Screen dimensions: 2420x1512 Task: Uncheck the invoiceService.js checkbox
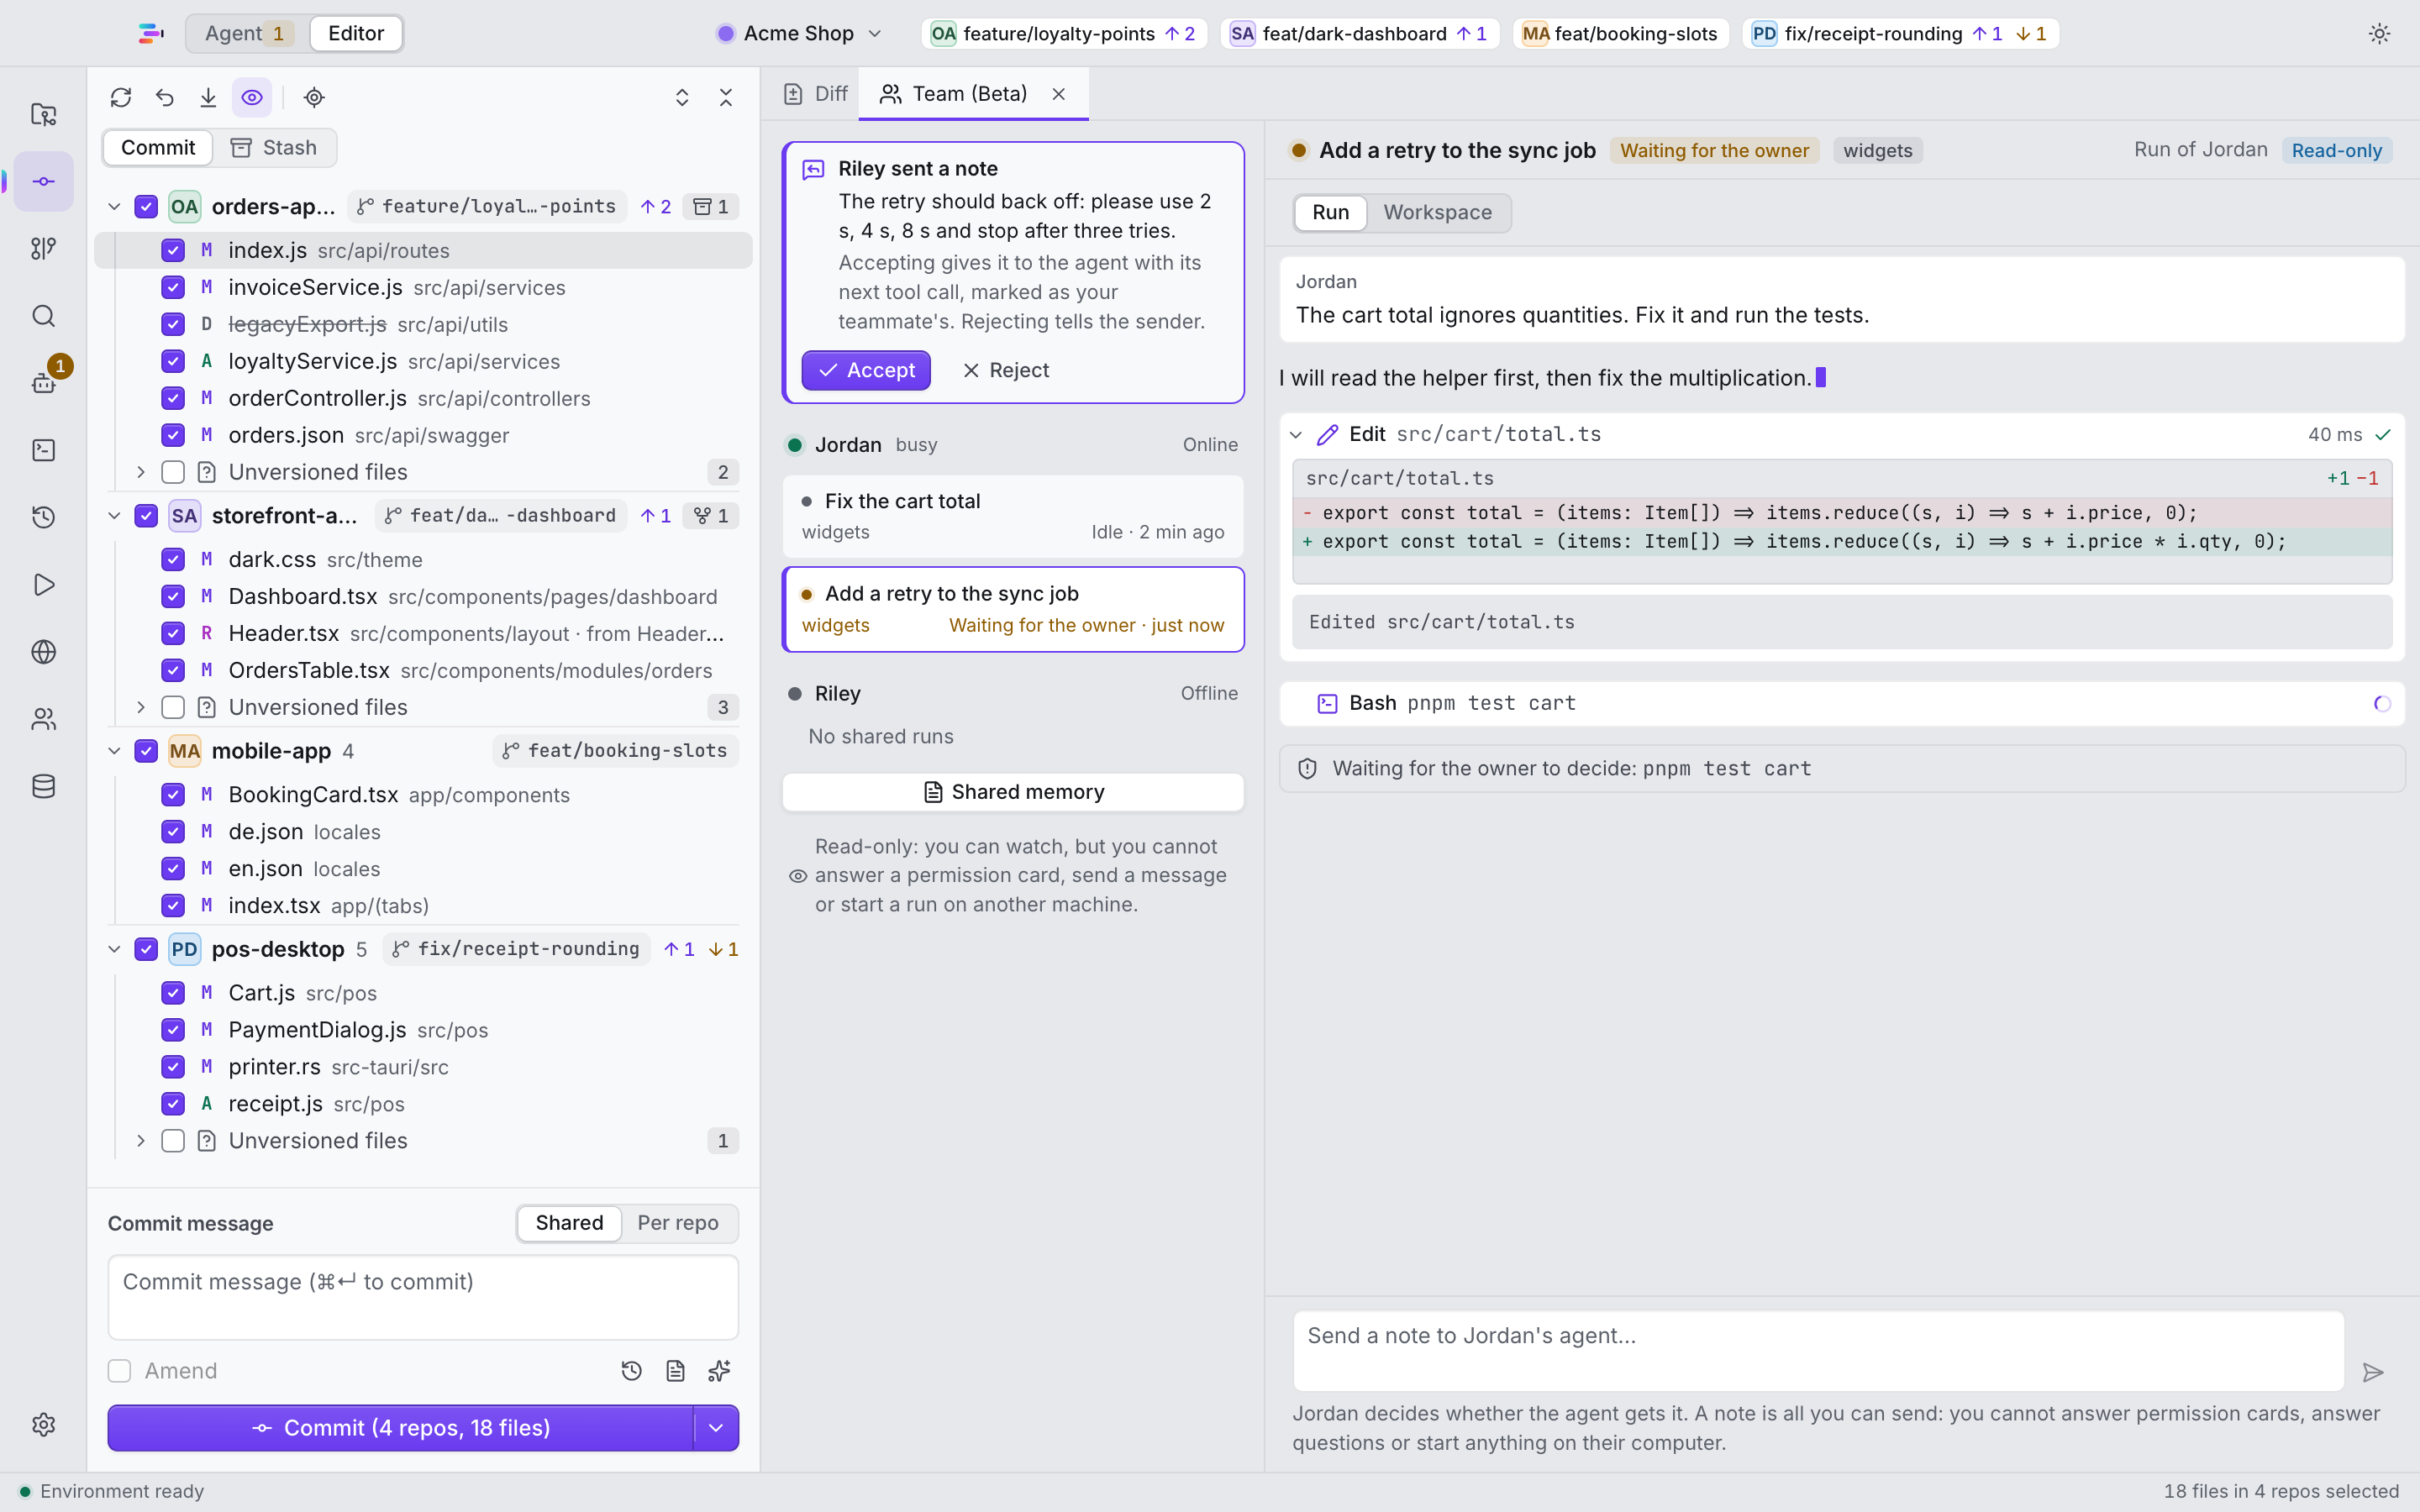[173, 287]
